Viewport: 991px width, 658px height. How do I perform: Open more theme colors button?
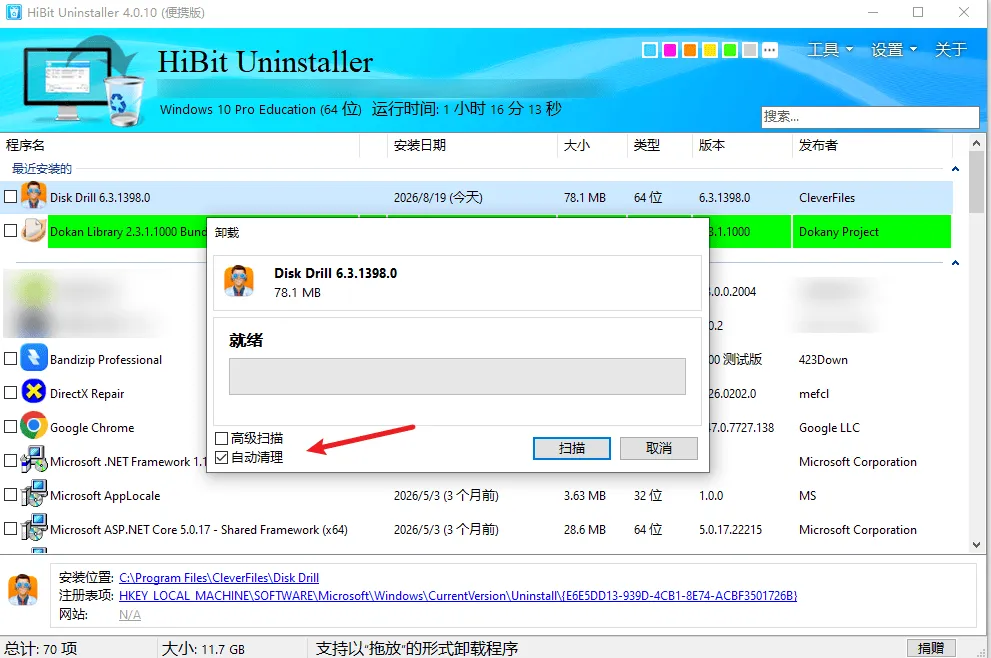[770, 50]
